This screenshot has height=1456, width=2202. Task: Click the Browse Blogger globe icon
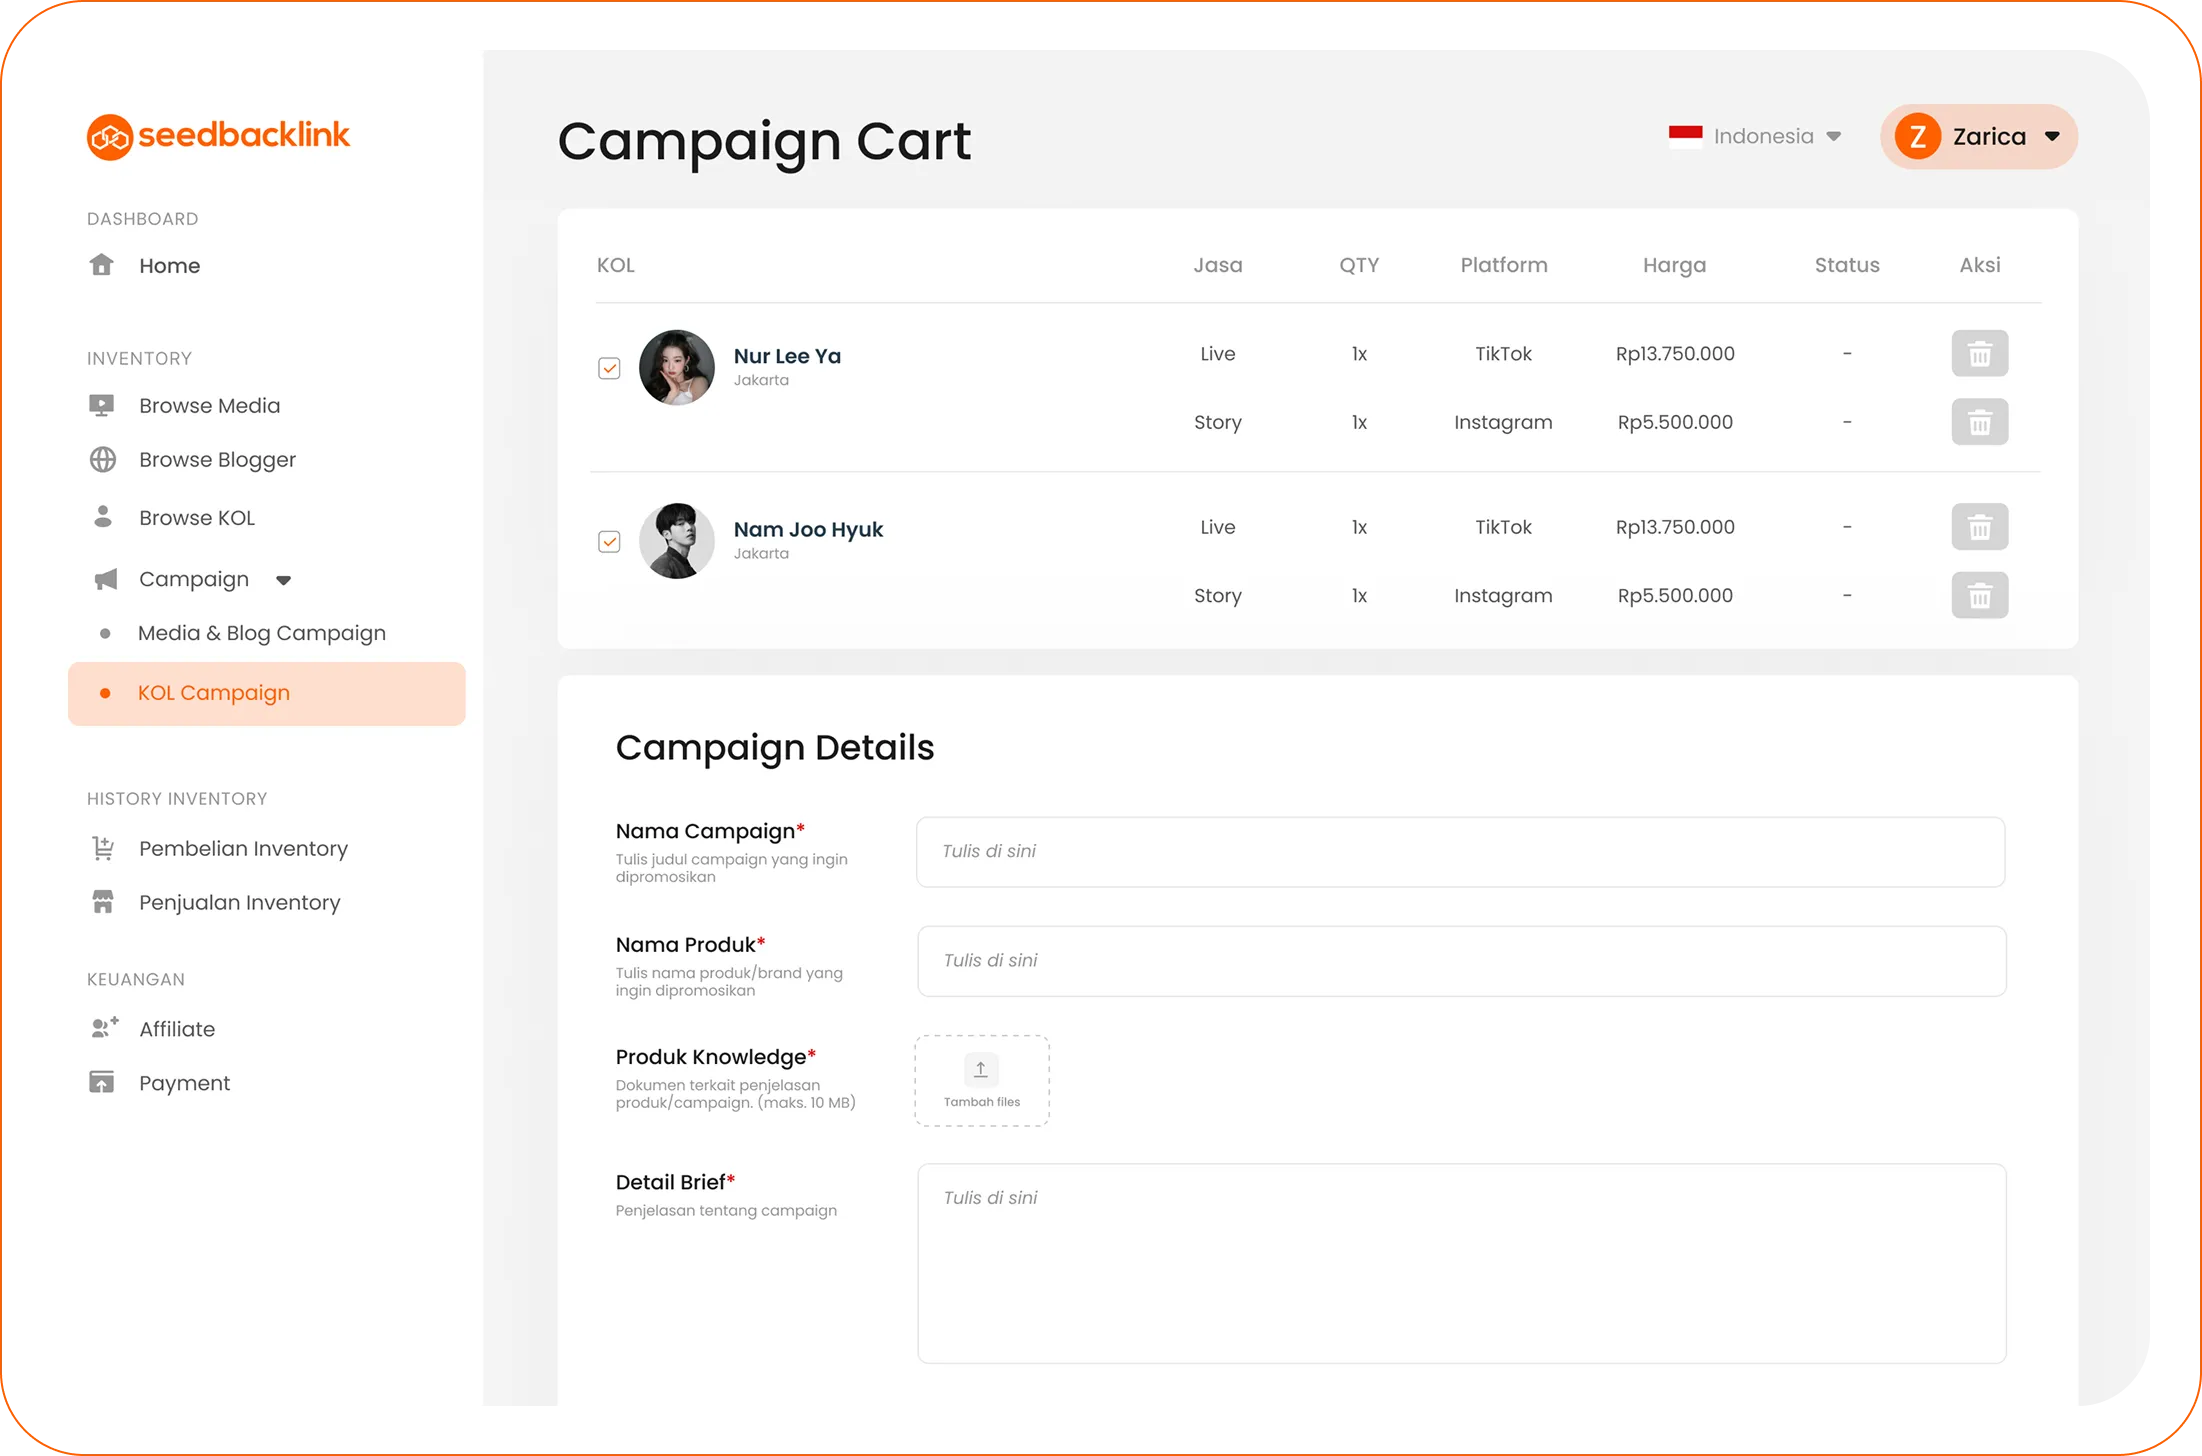click(x=103, y=460)
